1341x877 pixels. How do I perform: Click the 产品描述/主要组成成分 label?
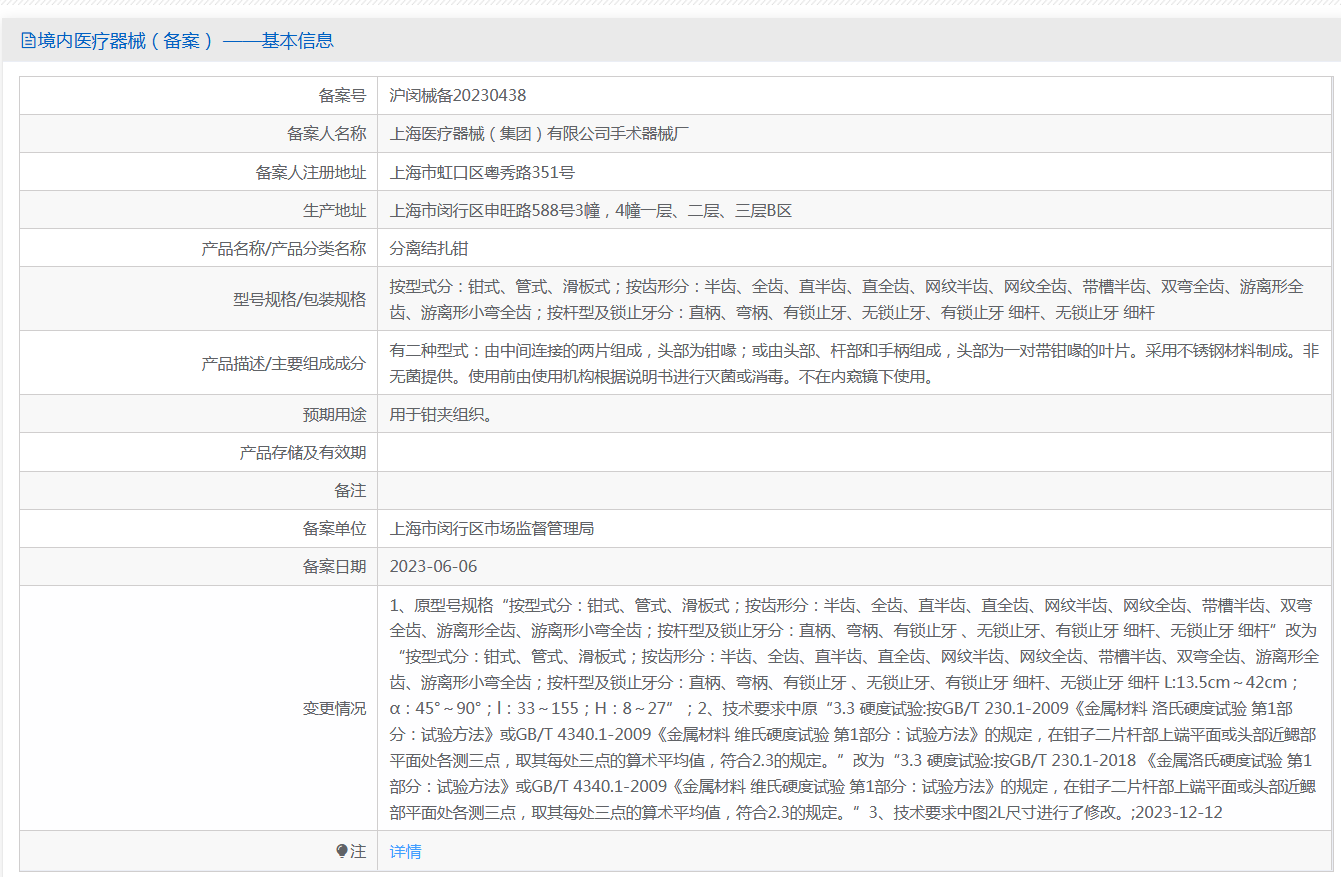284,363
